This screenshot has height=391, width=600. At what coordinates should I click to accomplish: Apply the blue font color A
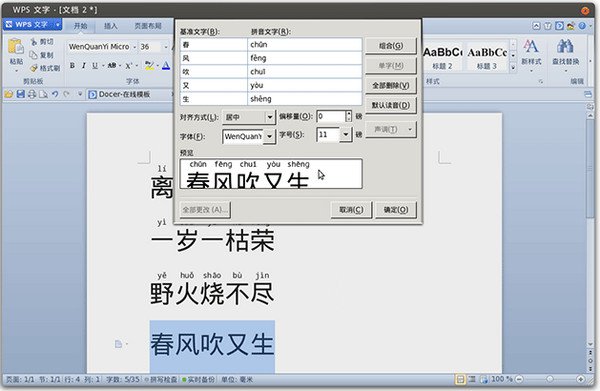click(166, 66)
